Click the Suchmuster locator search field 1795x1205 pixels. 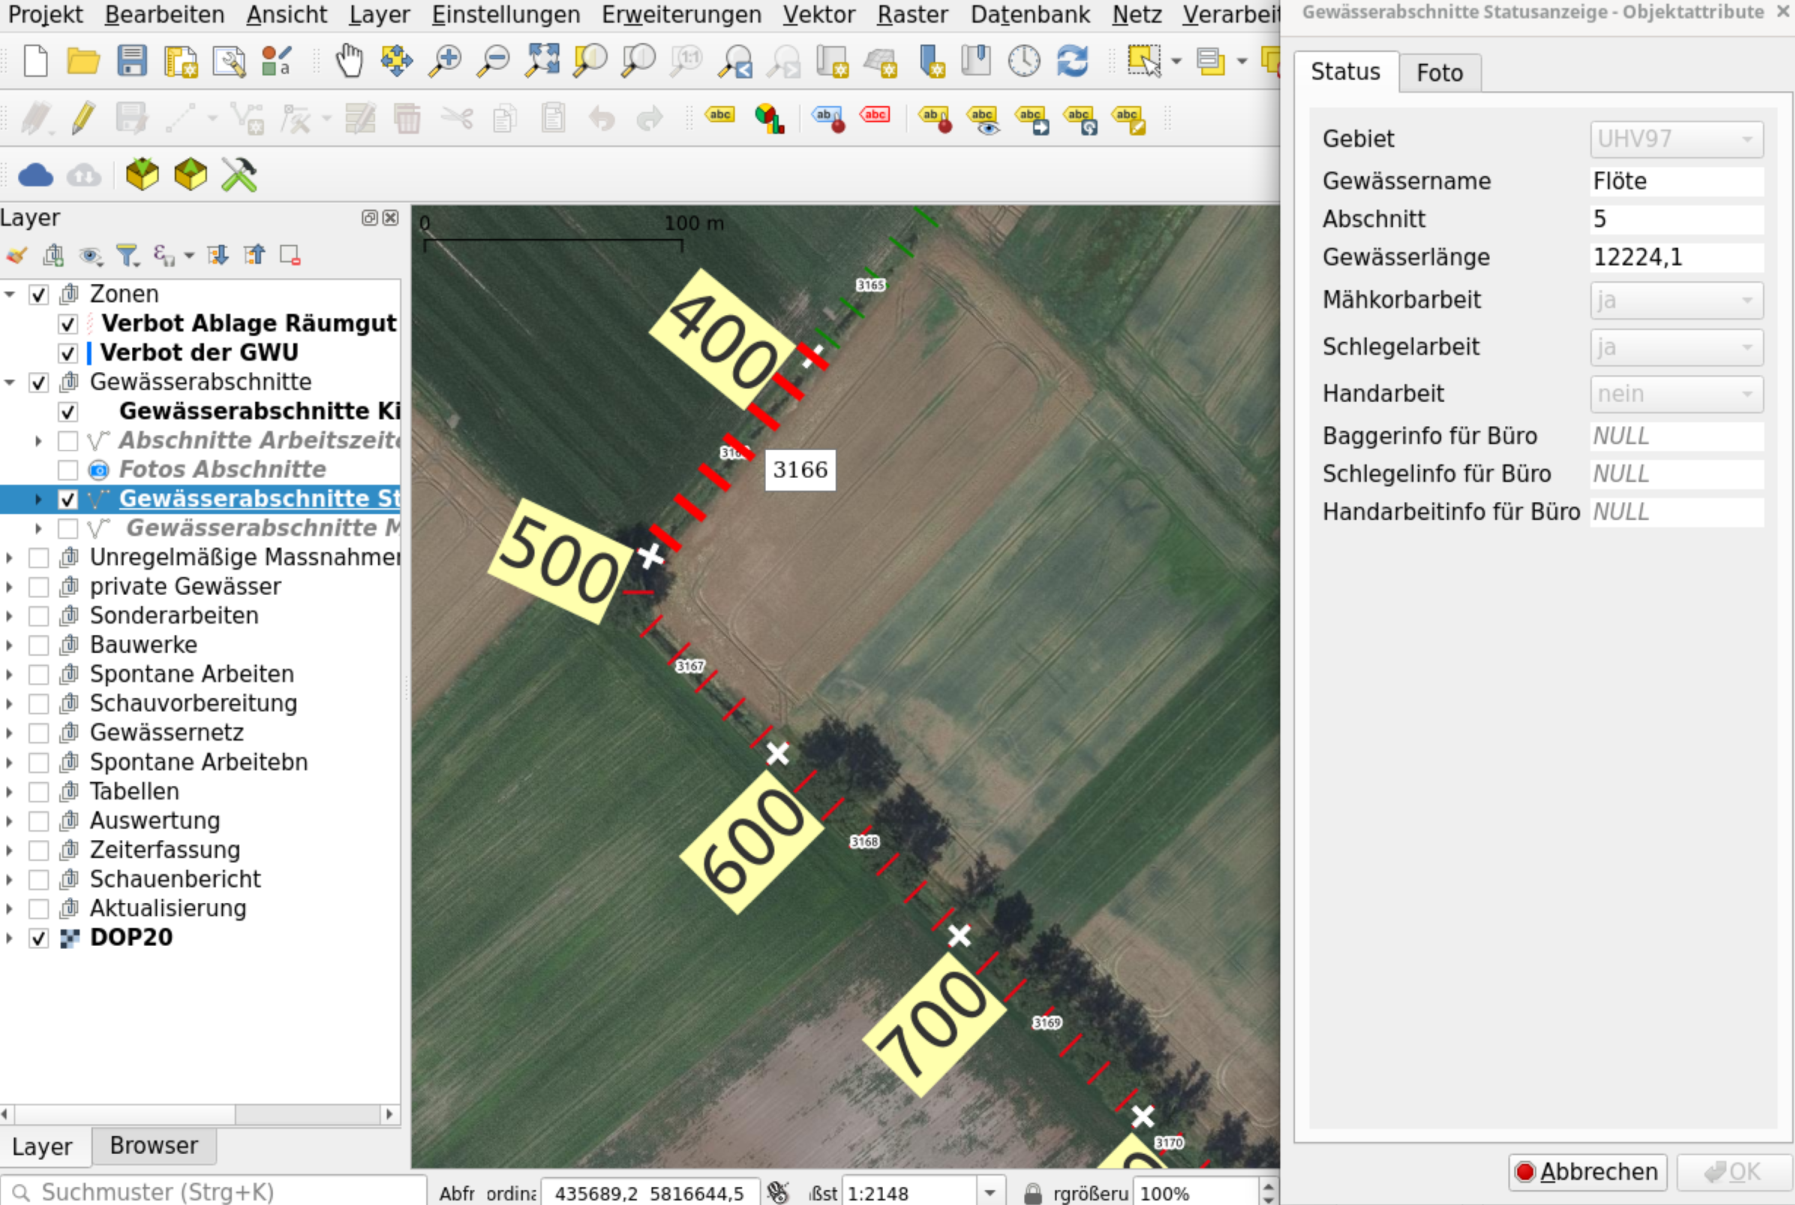214,1192
